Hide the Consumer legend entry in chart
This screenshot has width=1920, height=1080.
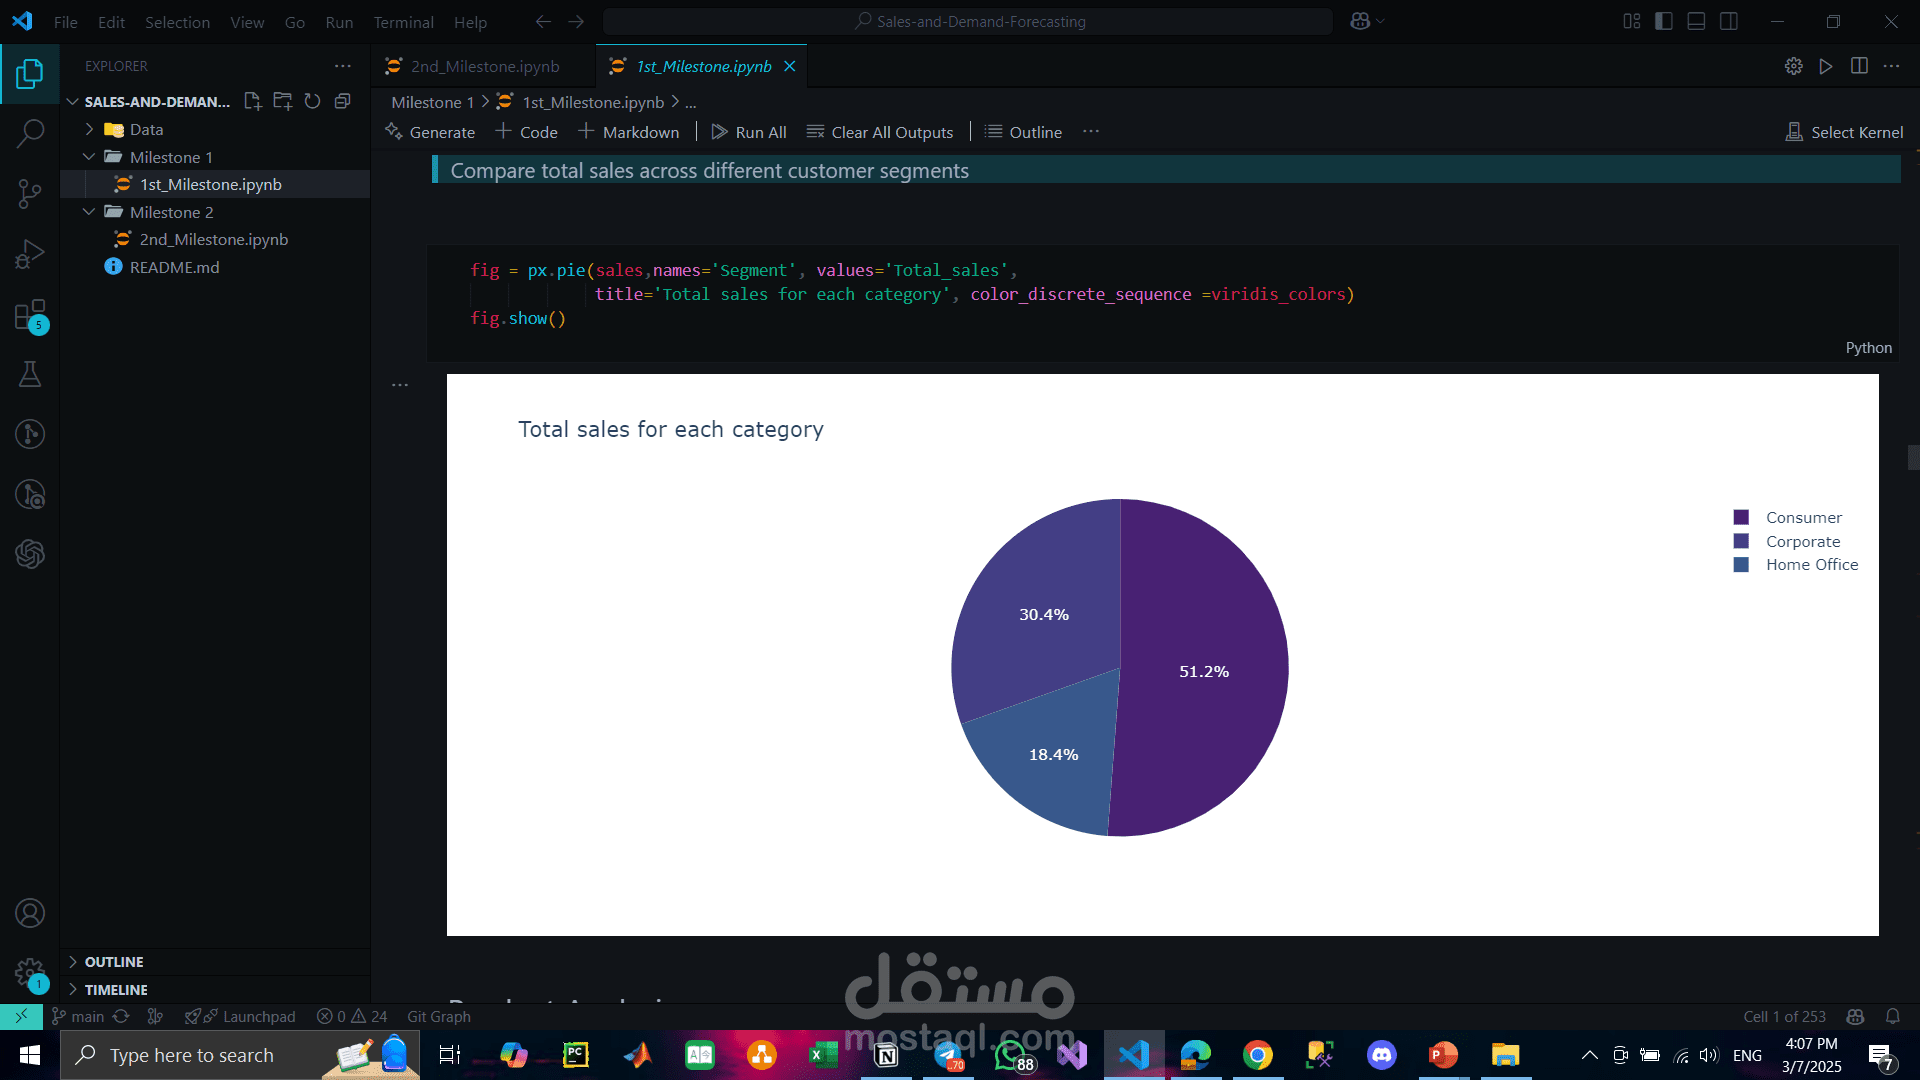pyautogui.click(x=1803, y=517)
